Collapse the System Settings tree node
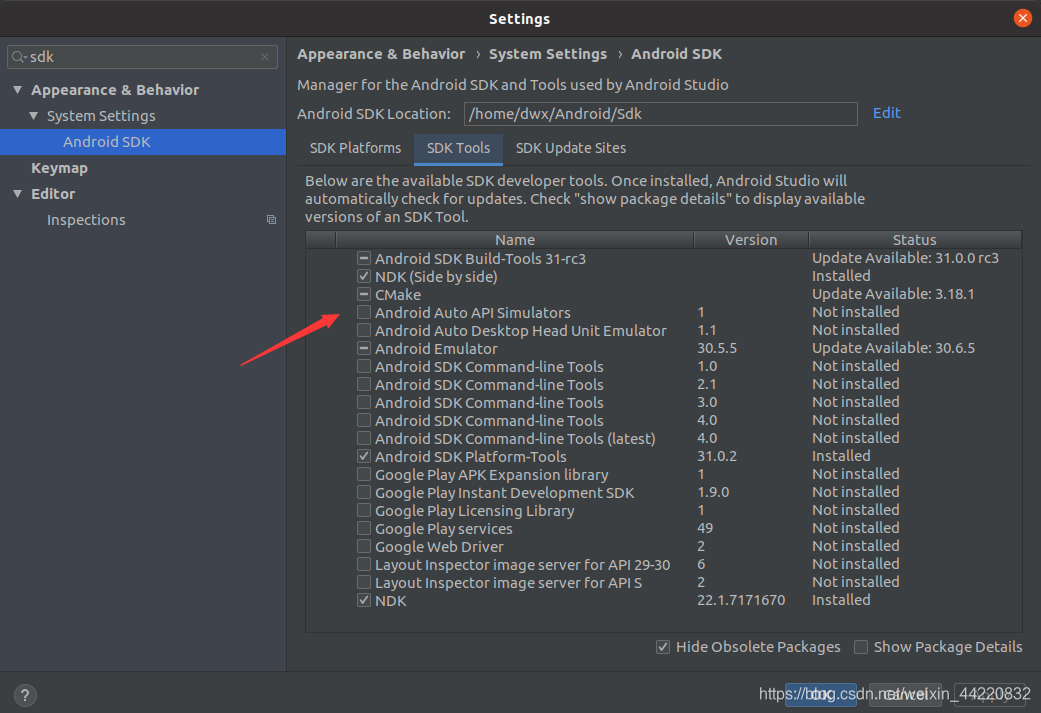Image resolution: width=1041 pixels, height=713 pixels. coord(34,116)
